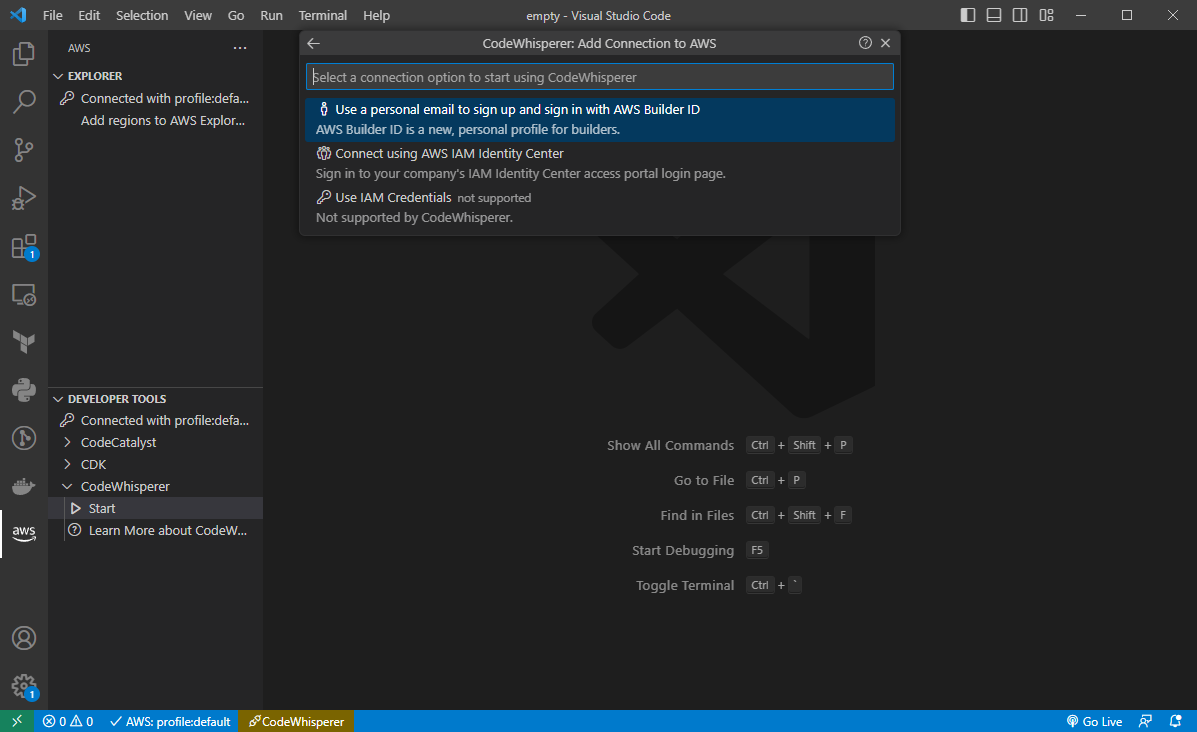The width and height of the screenshot is (1197, 732).
Task: Open the File menu
Action: (53, 15)
